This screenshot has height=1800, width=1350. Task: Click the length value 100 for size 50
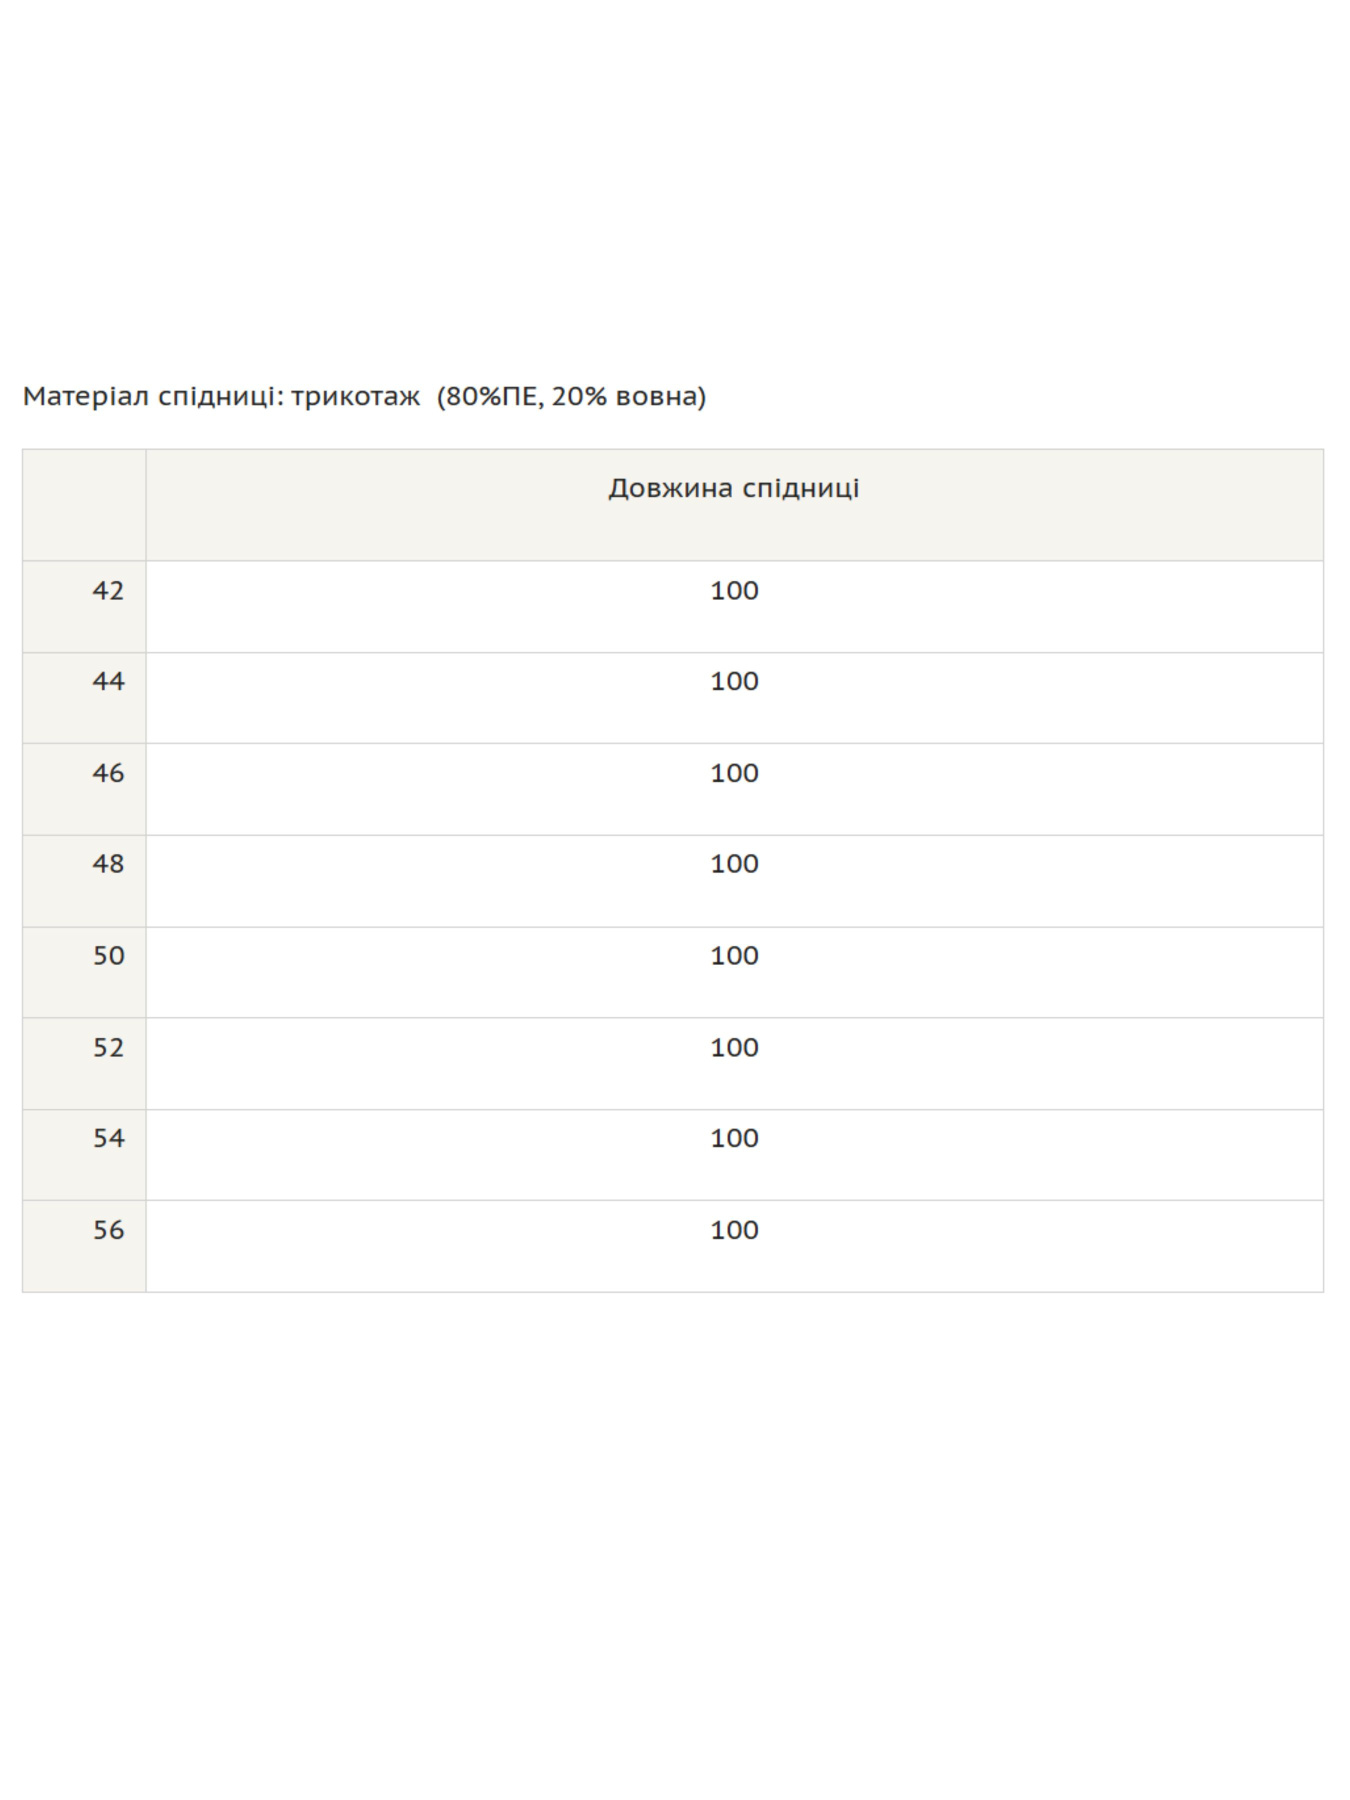coord(734,956)
